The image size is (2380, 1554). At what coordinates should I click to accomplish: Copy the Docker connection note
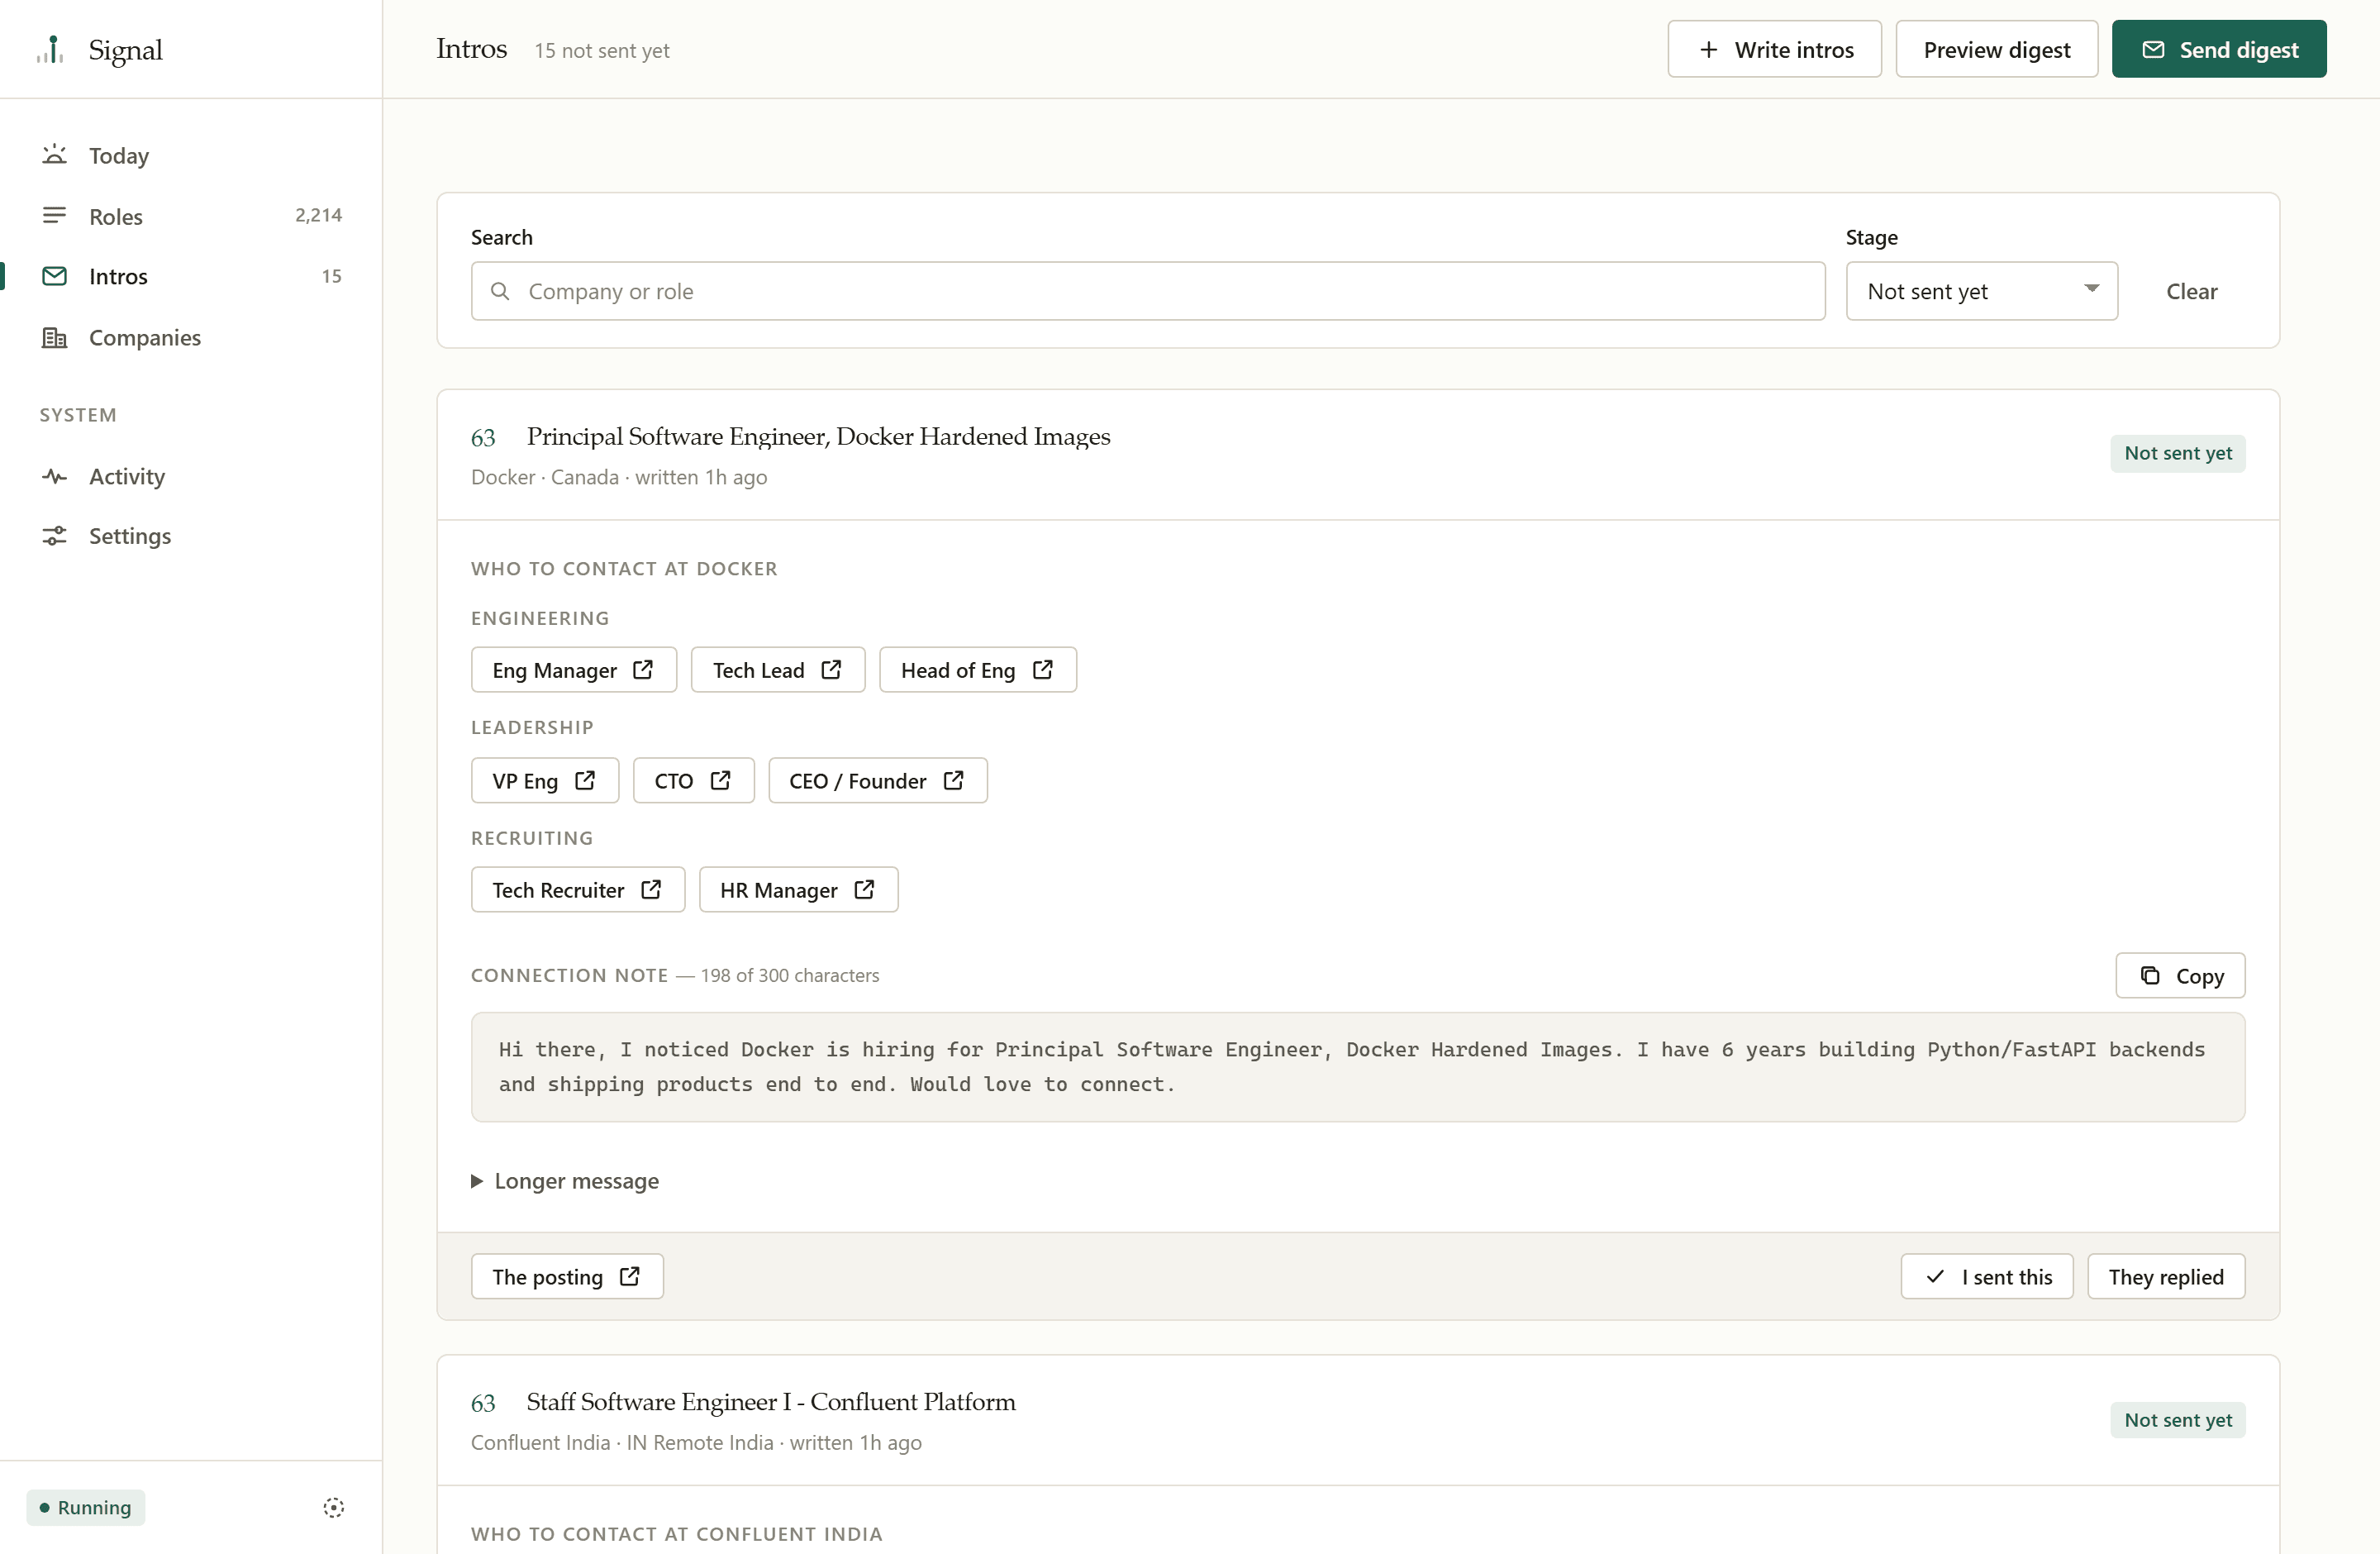coord(2180,975)
